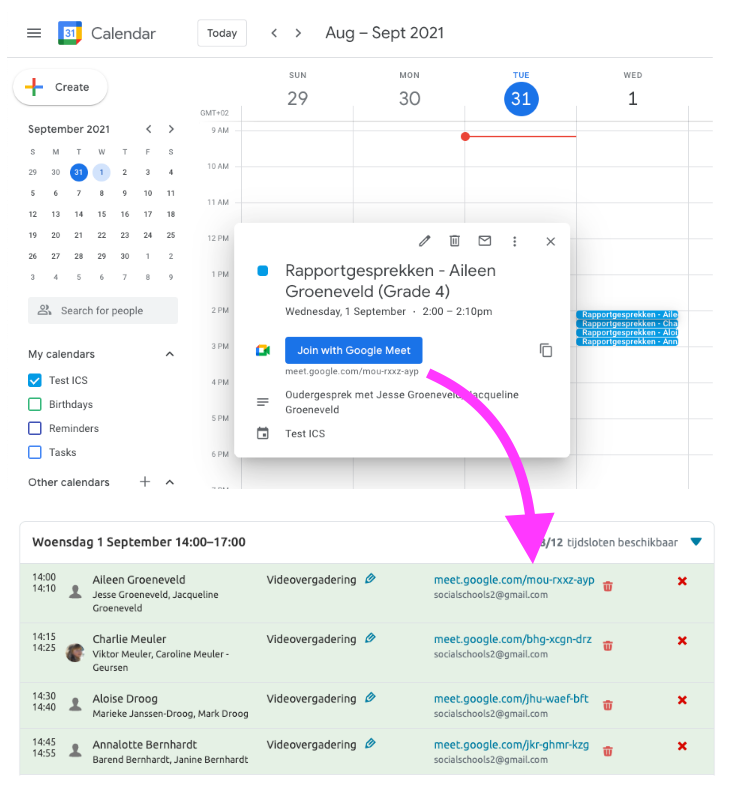Collapse the My calendars section
The image size is (732, 794).
pos(170,354)
